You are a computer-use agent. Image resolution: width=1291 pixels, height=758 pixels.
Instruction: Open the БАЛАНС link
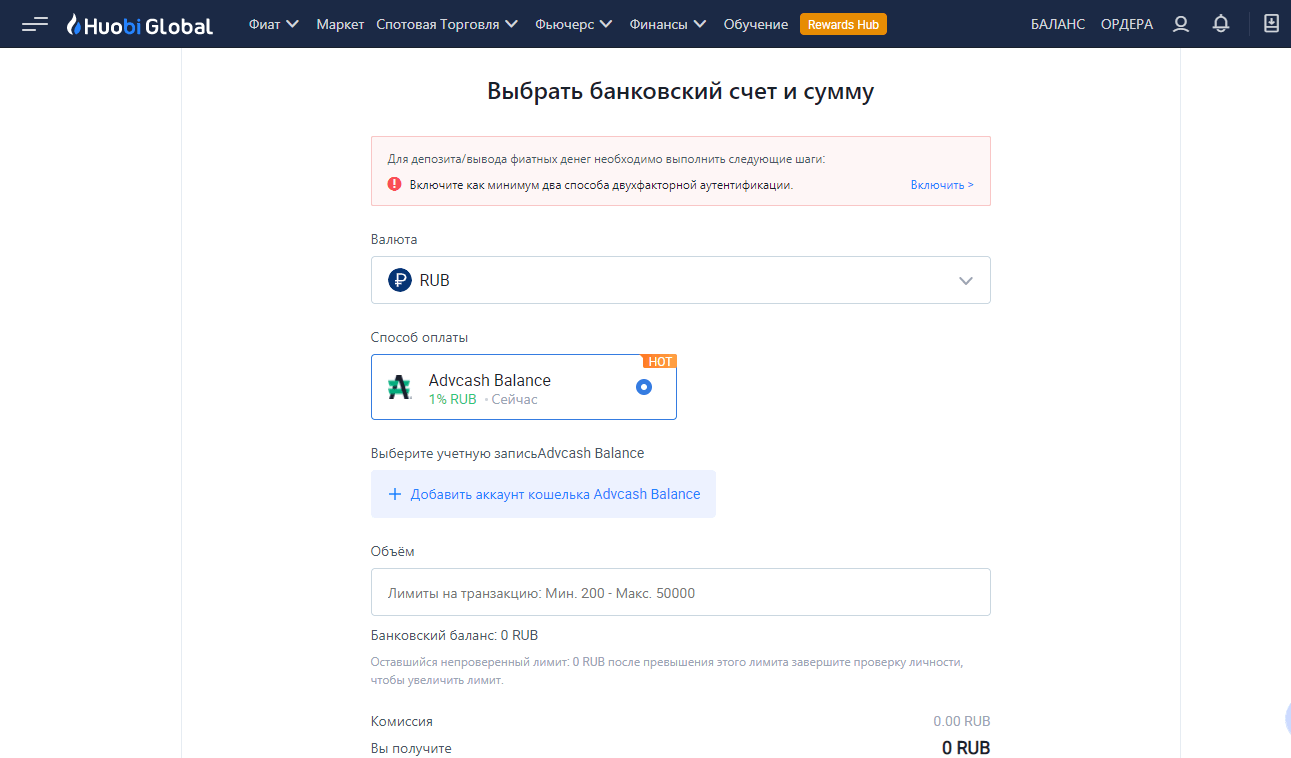coord(1057,24)
